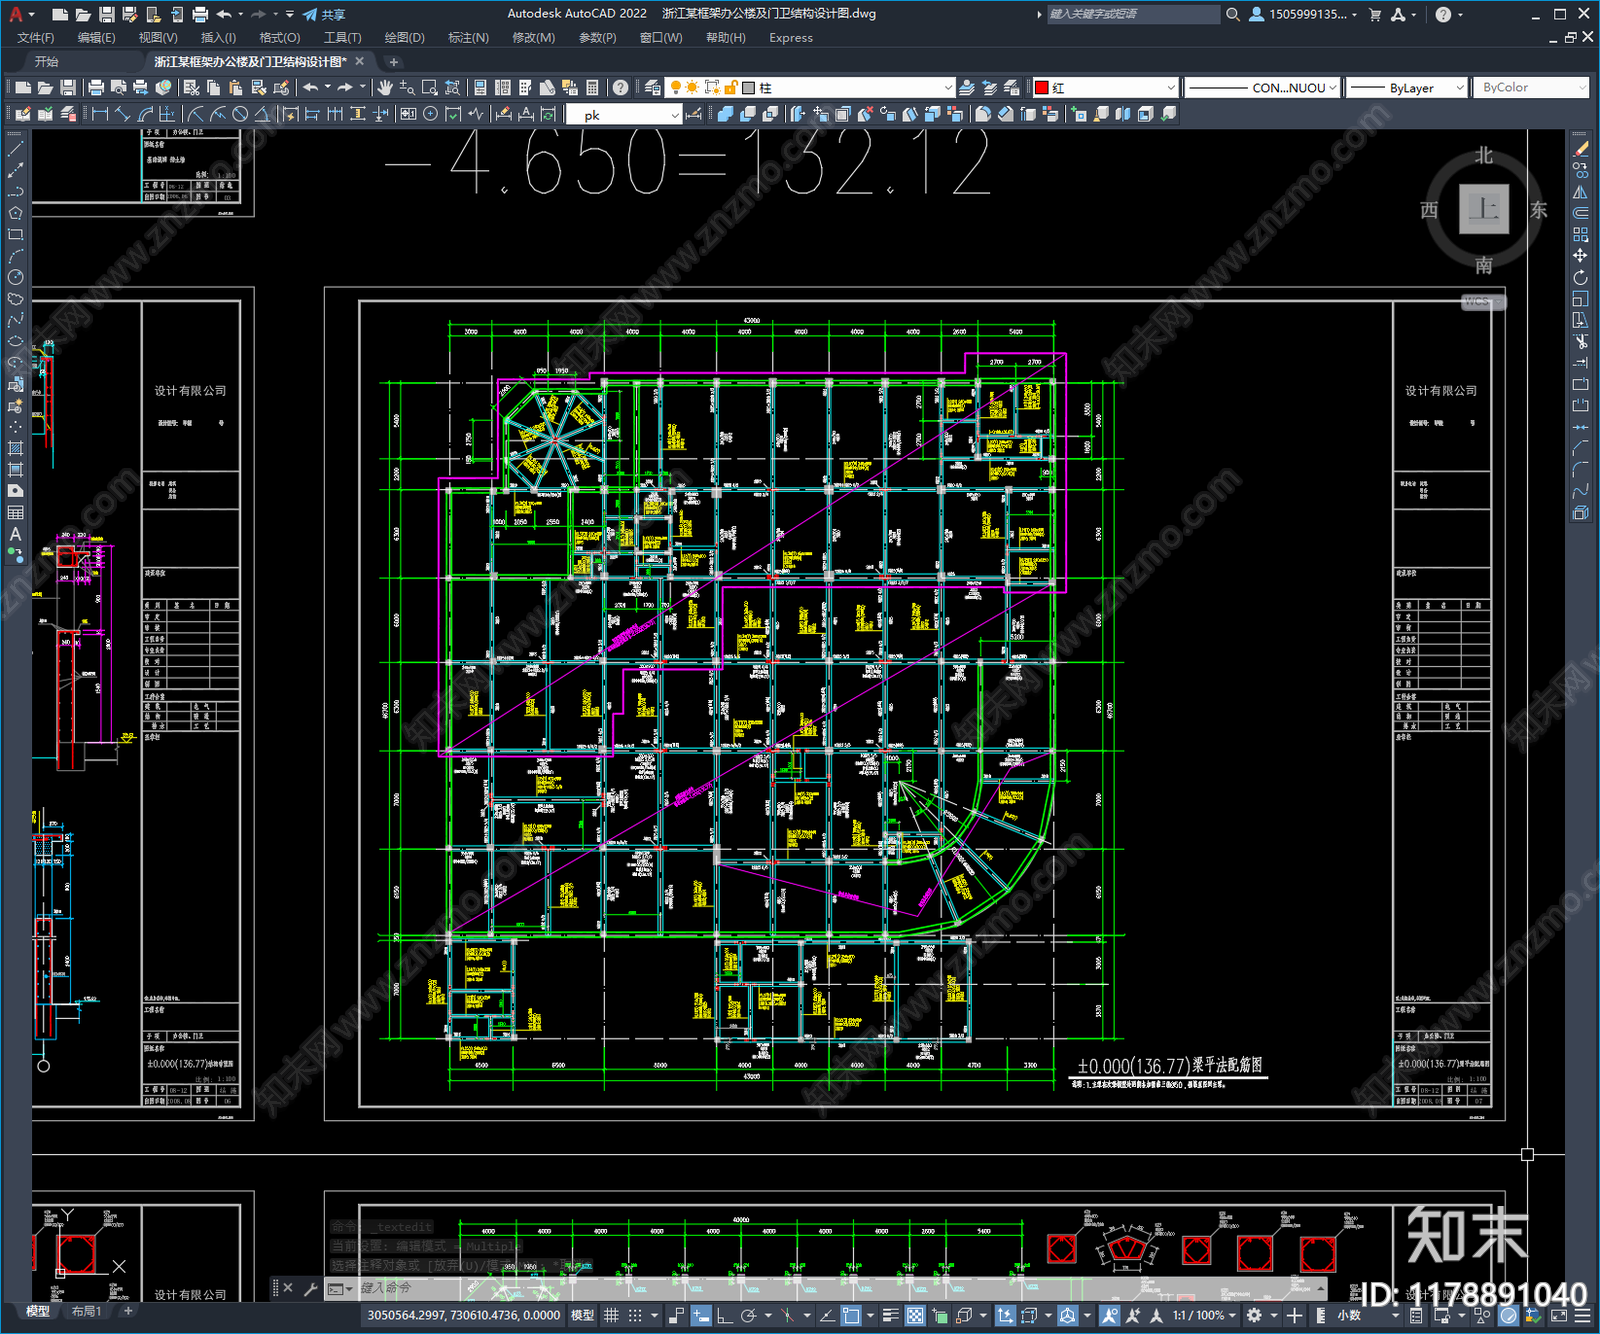
Task: Open the ByLayer lineweight dropdown
Action: (x=1407, y=88)
